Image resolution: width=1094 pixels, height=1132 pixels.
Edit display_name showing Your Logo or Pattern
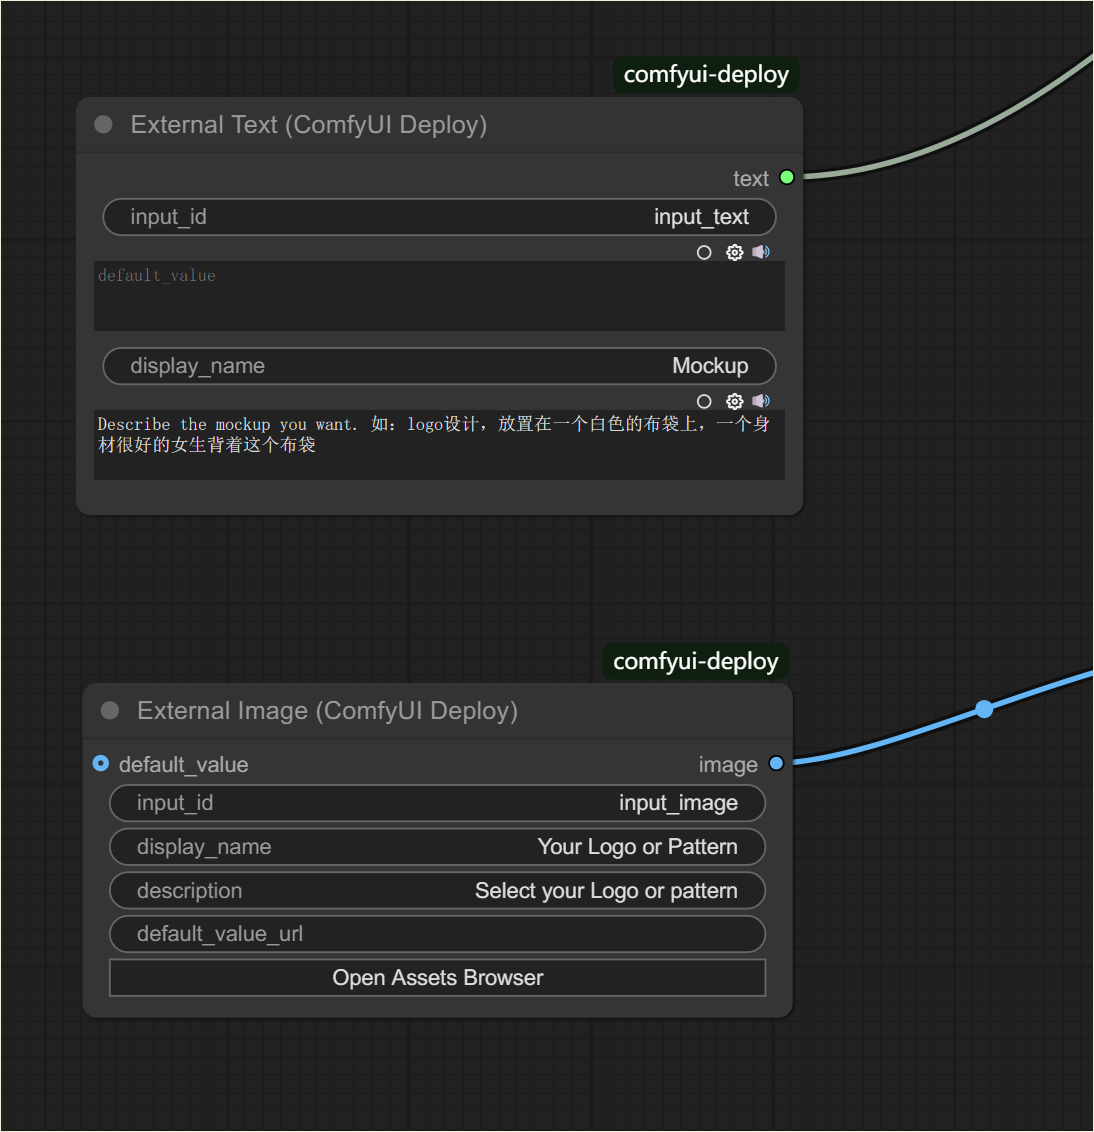coord(438,847)
